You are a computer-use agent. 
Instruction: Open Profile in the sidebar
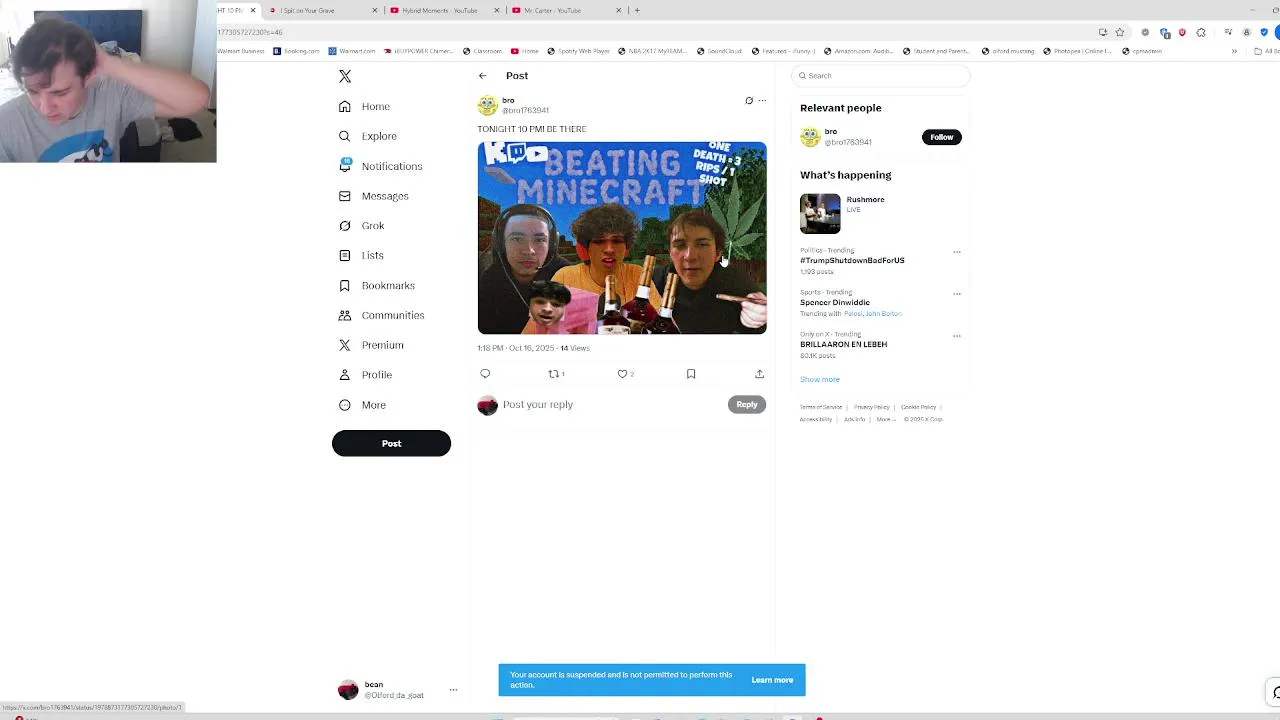click(x=365, y=375)
